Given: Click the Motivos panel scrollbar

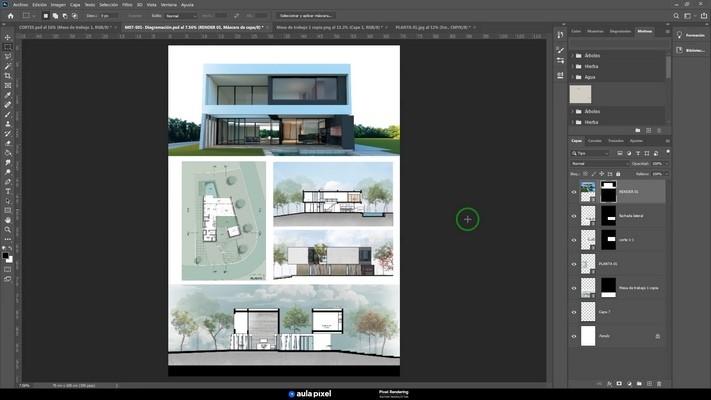Looking at the screenshot, I should [668, 68].
